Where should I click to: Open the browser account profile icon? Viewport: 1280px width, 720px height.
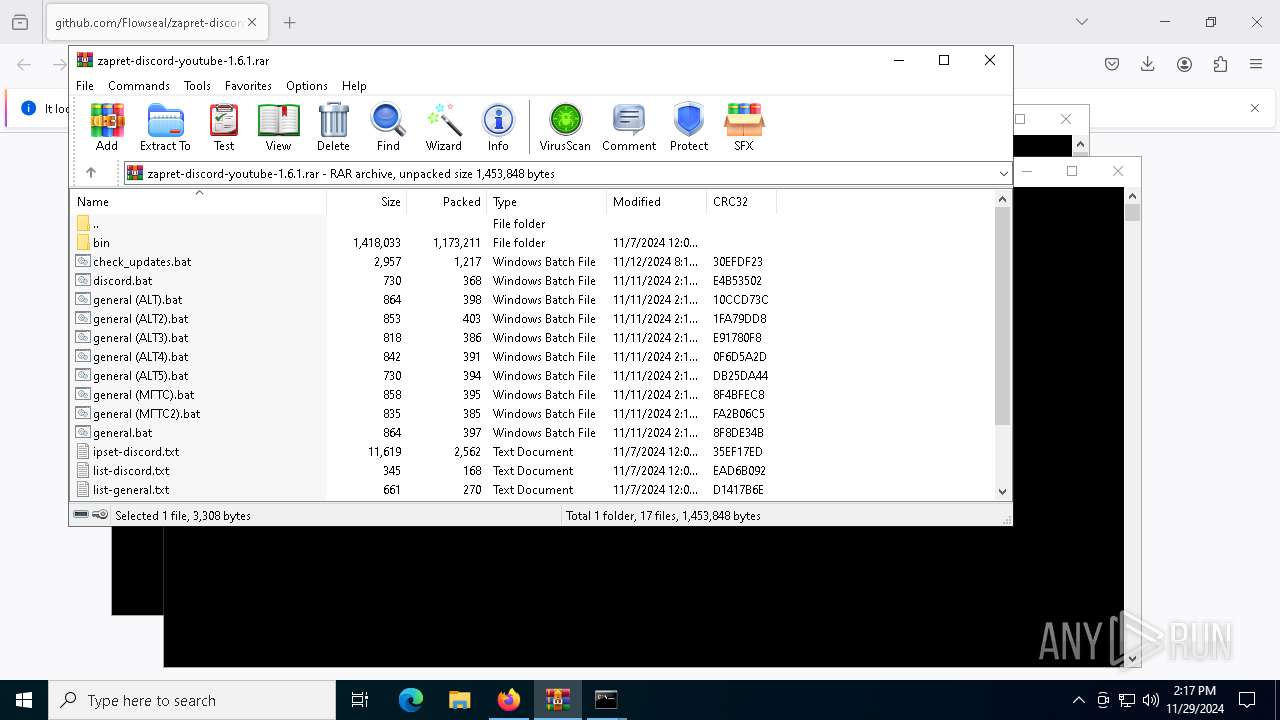click(1184, 64)
